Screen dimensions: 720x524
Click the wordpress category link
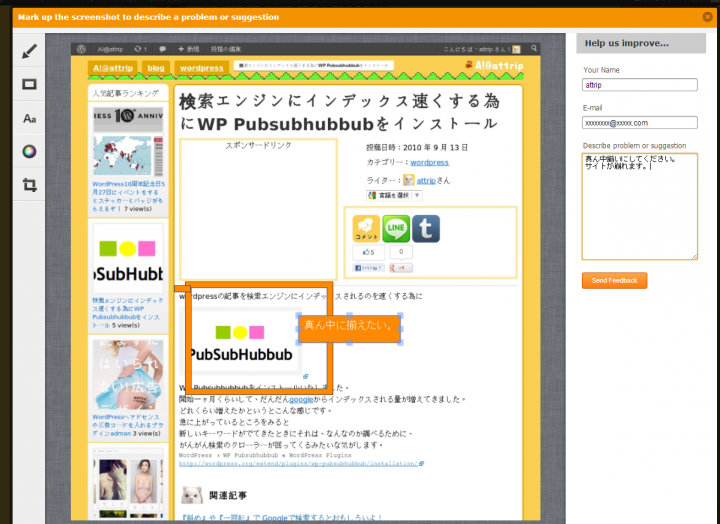pos(429,163)
